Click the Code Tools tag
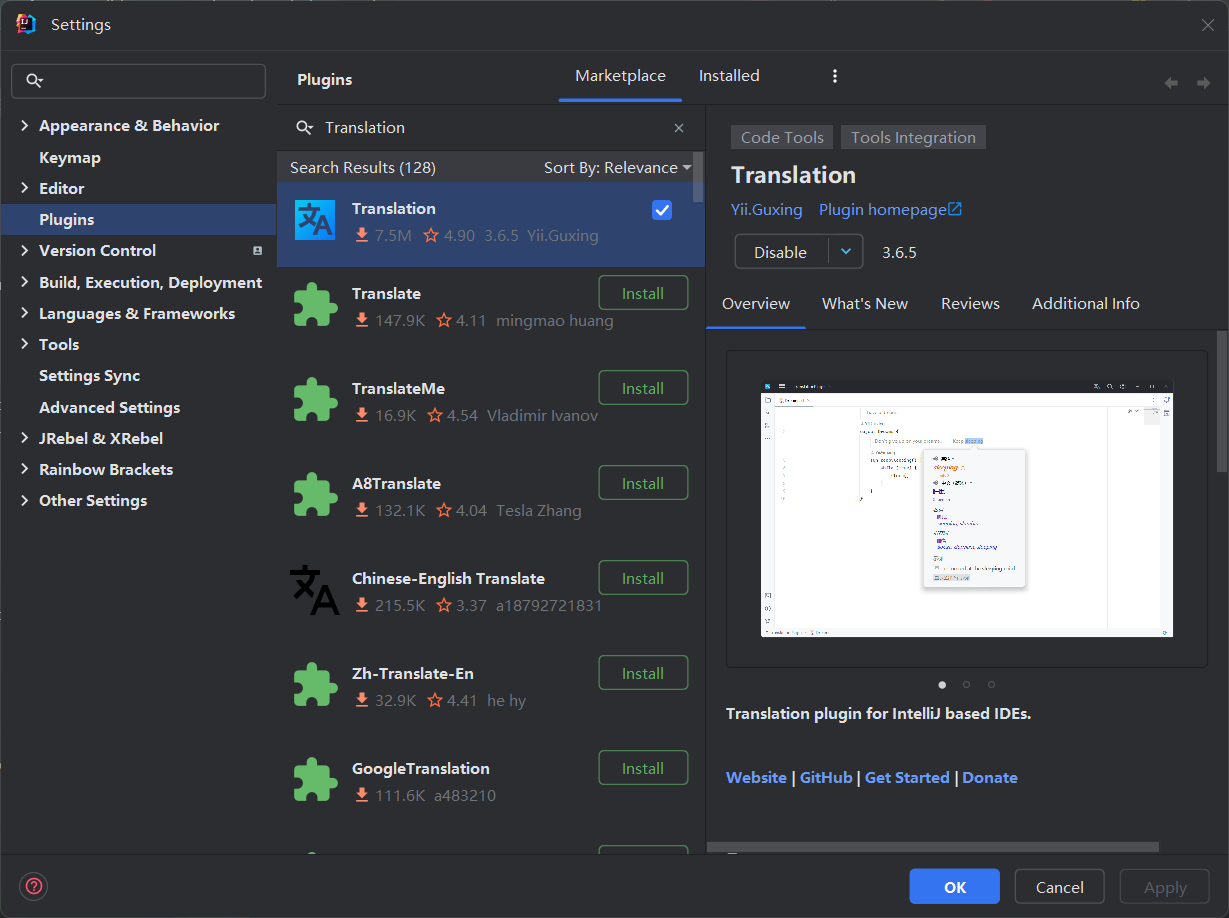Screen dimensions: 1229x918 click(782, 138)
